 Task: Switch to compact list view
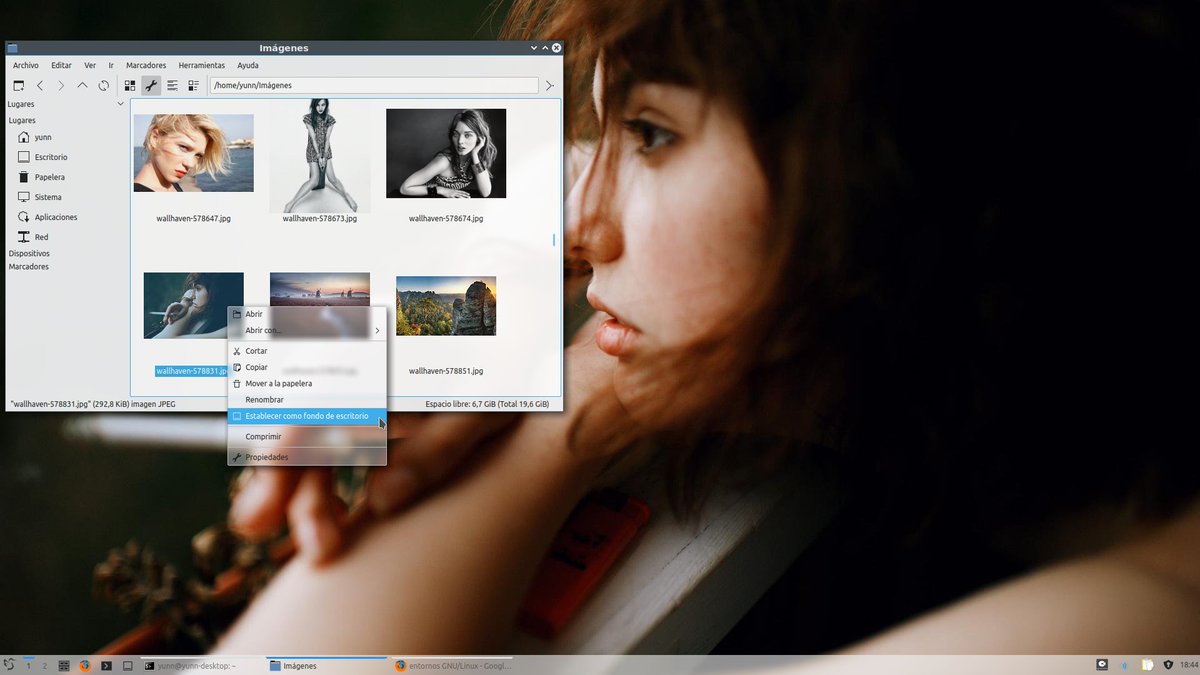click(x=172, y=86)
